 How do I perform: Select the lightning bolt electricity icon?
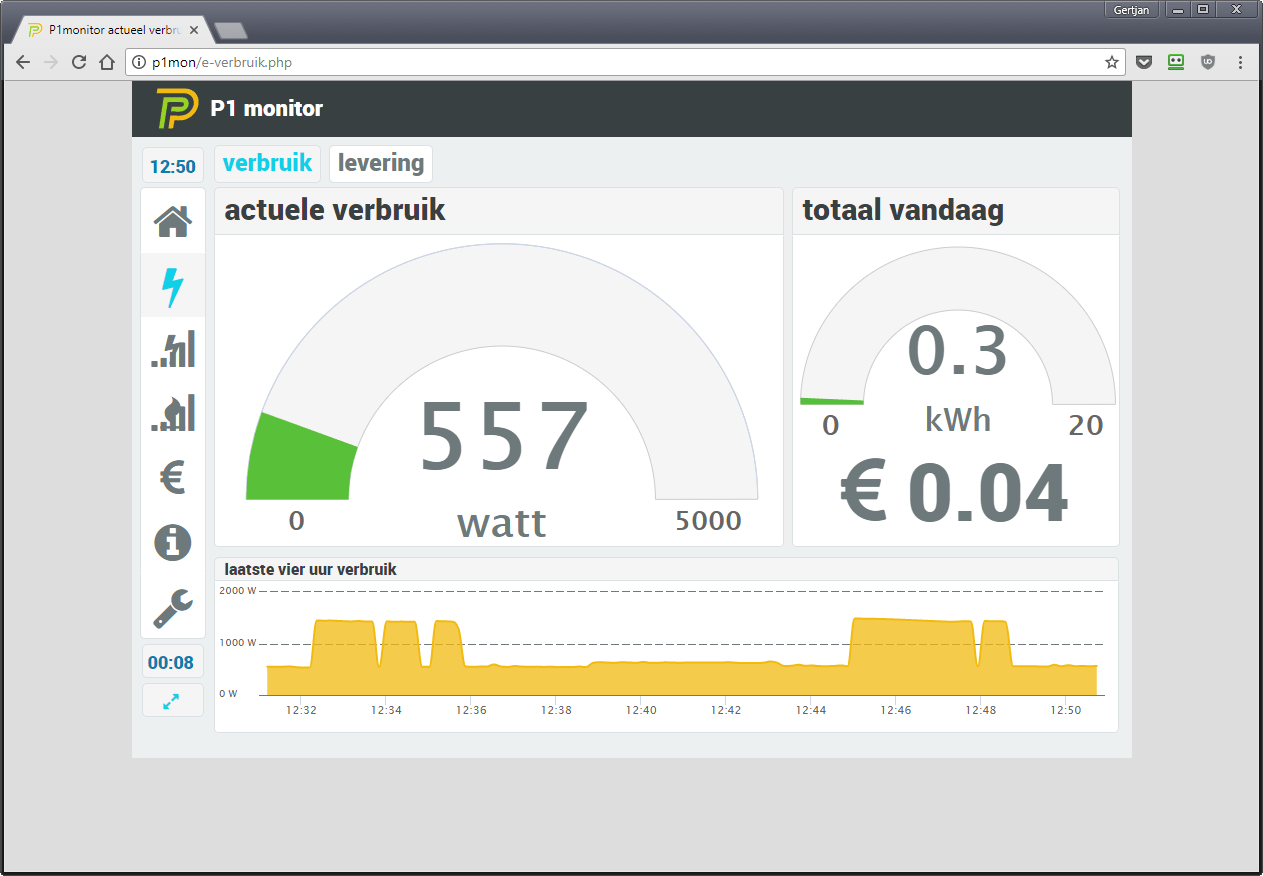click(172, 286)
